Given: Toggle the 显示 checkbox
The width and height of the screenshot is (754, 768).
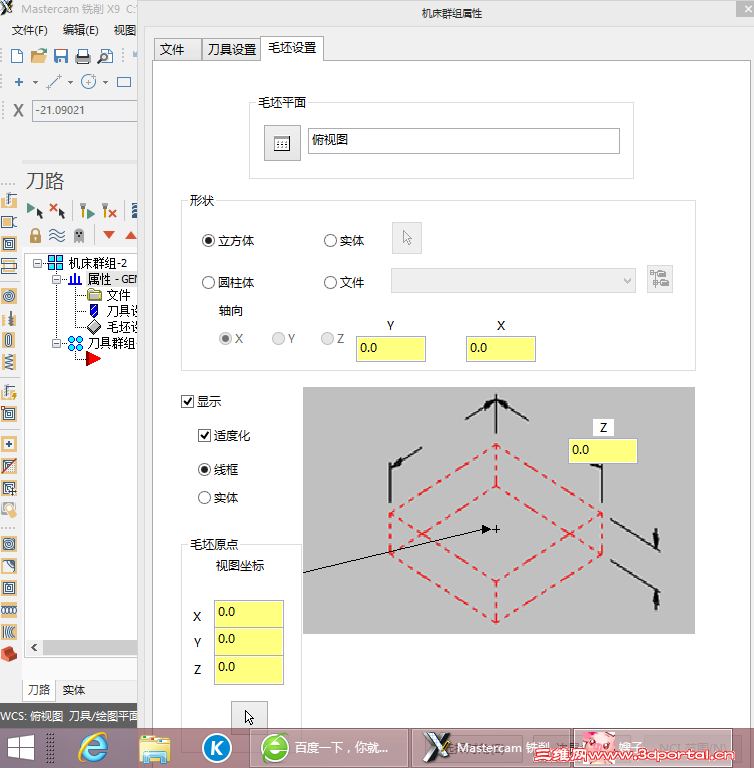Looking at the screenshot, I should [x=187, y=402].
